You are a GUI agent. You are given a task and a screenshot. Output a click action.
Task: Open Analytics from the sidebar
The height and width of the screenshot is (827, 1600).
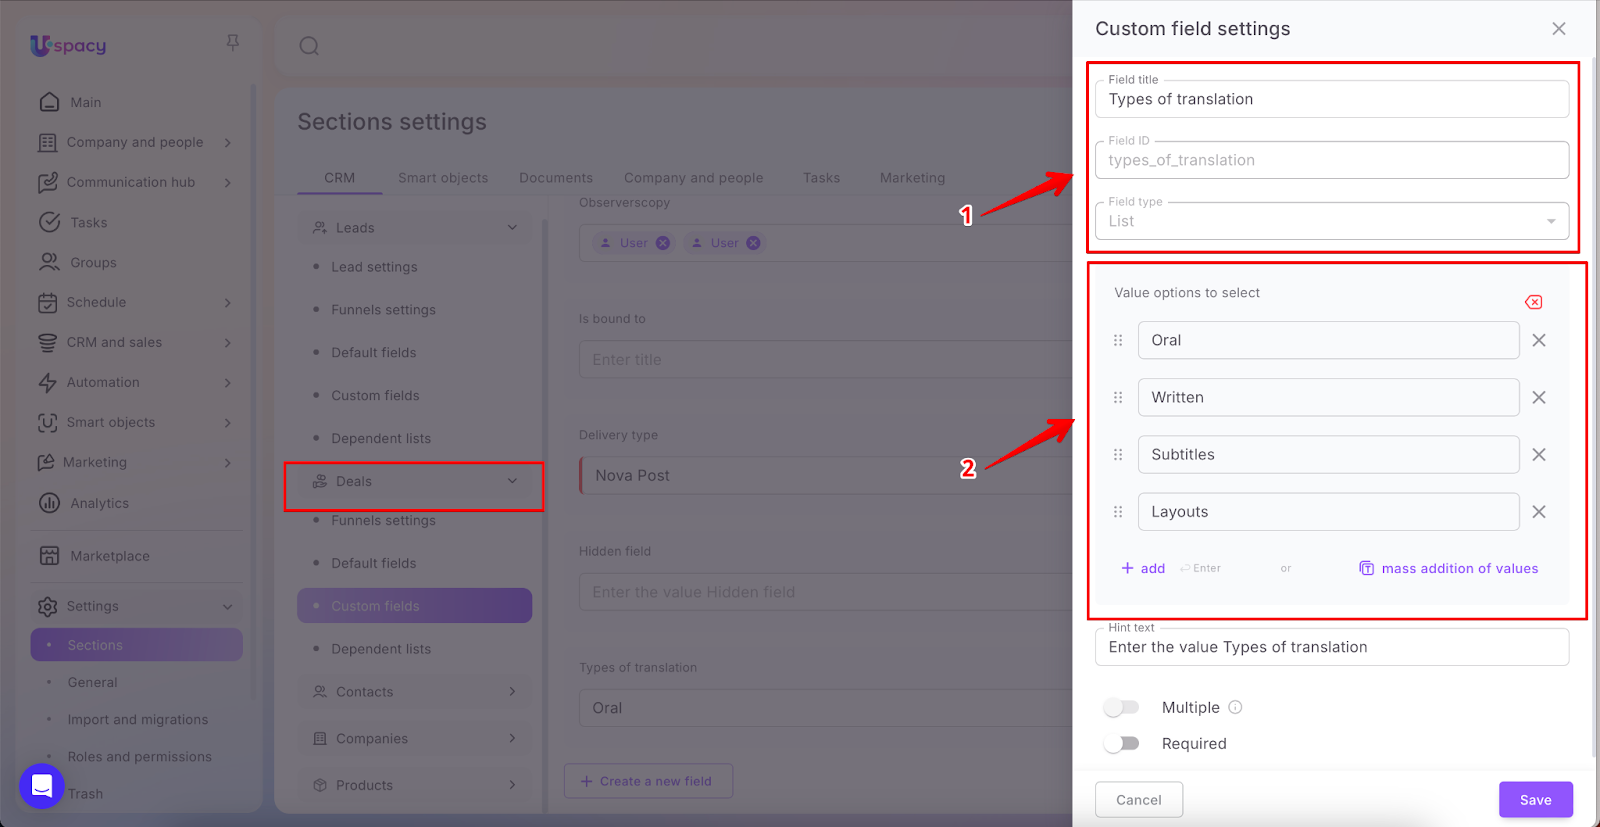point(99,503)
